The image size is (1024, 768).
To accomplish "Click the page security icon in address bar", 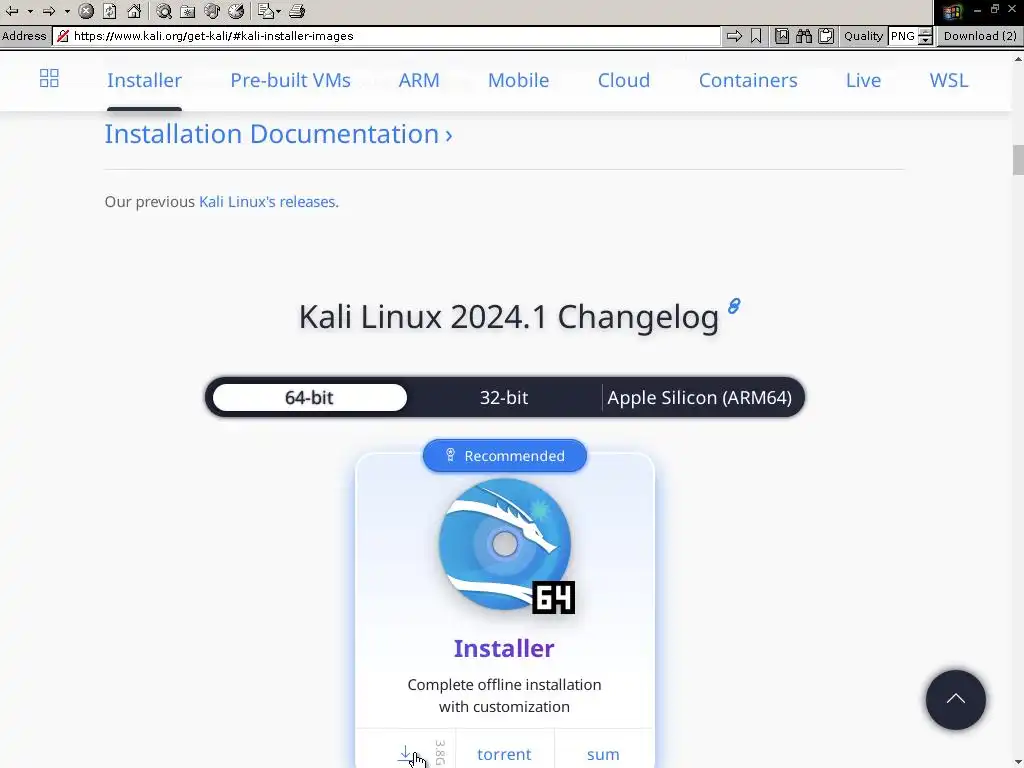I will (63, 36).
